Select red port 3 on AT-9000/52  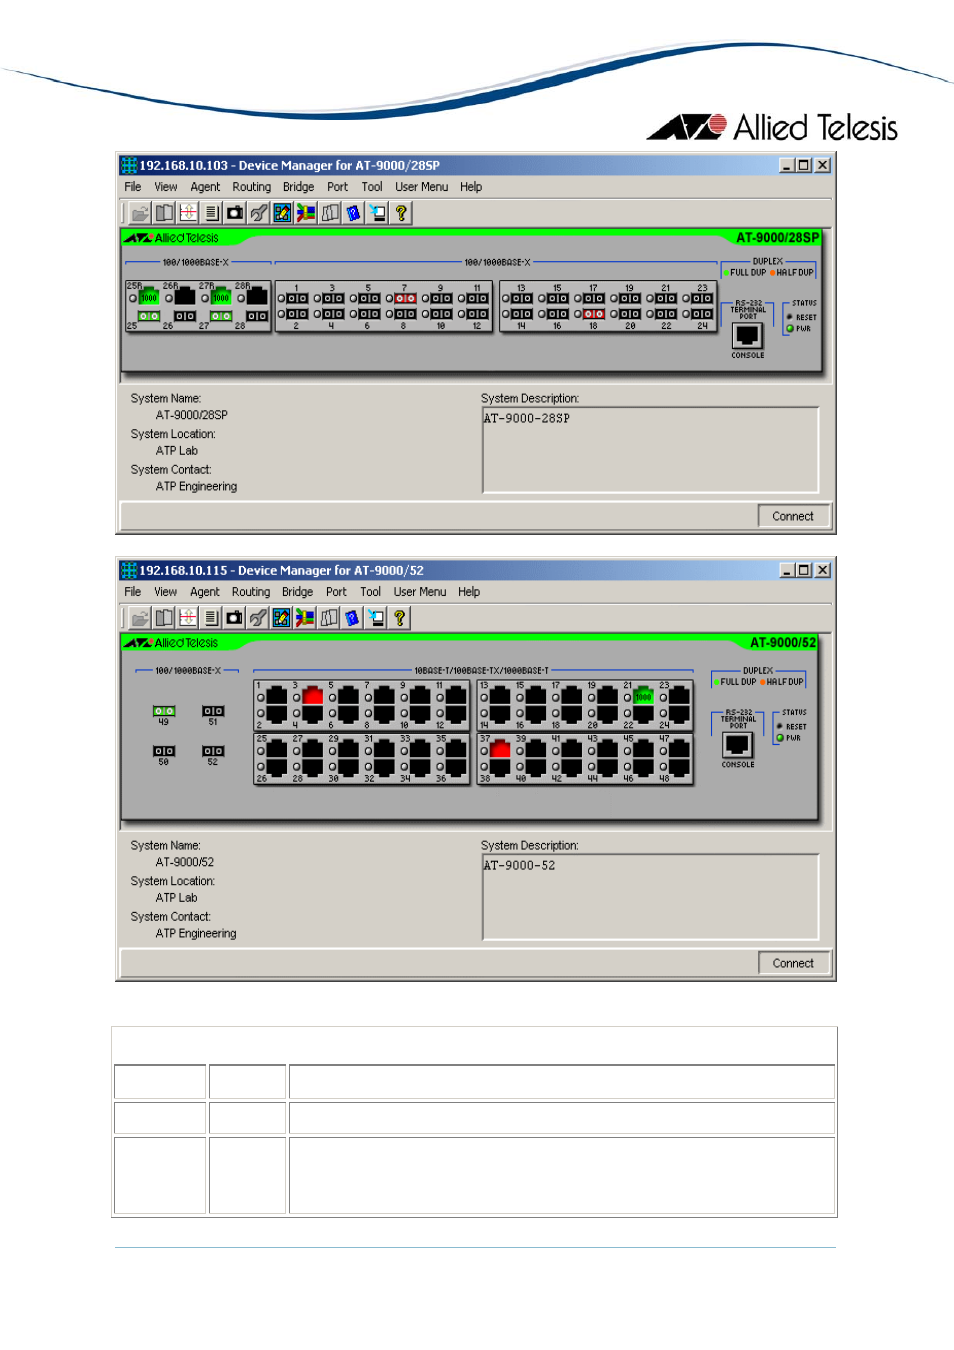tap(313, 696)
